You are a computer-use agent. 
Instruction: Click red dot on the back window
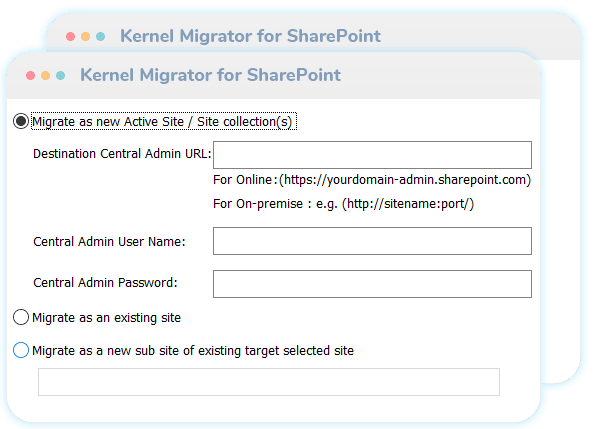(x=70, y=37)
